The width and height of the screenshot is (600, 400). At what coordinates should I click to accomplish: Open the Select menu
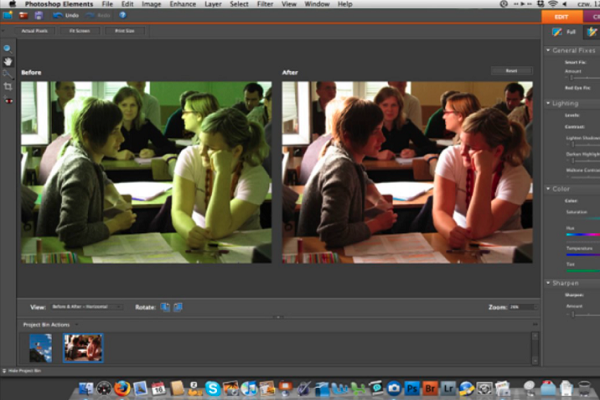[x=239, y=4]
